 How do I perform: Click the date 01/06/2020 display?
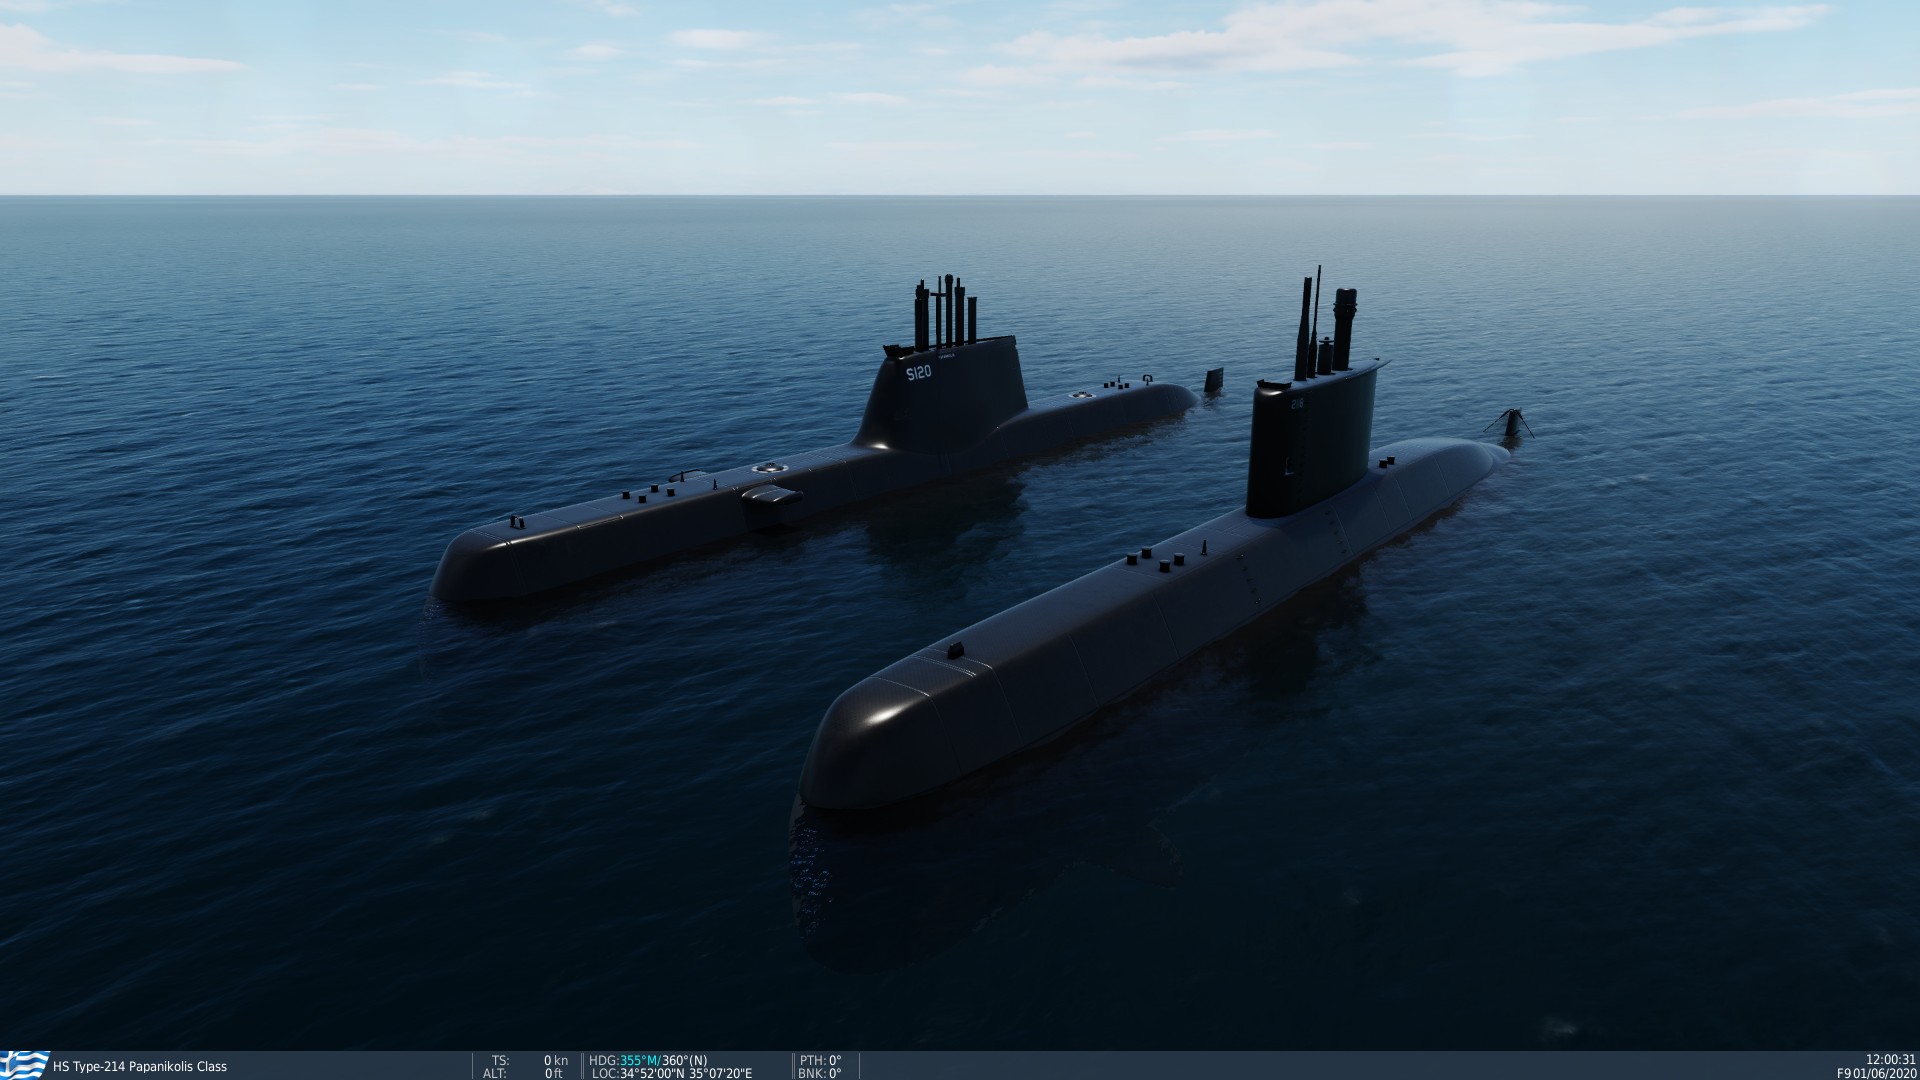coord(1884,1074)
